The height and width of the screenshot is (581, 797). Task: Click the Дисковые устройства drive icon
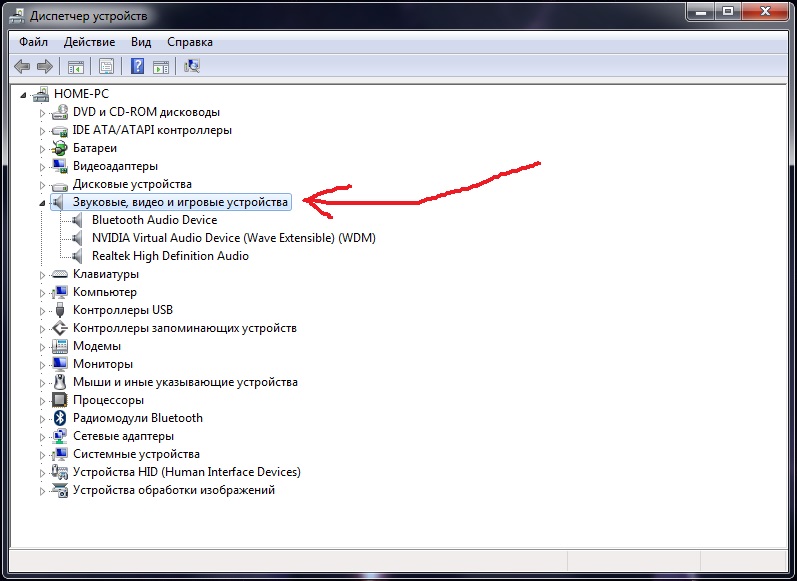60,185
